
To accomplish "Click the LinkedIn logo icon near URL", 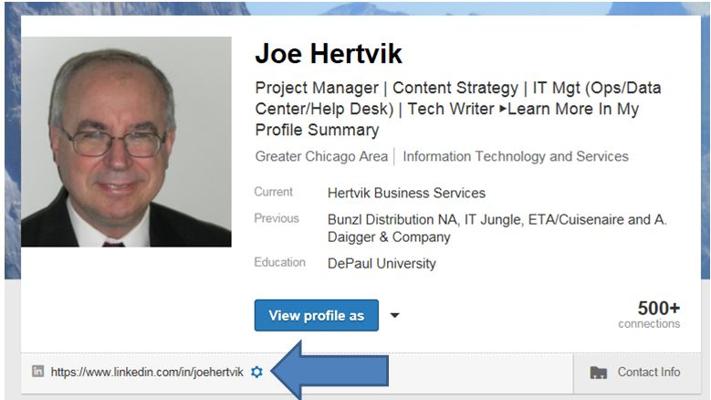I will click(38, 371).
